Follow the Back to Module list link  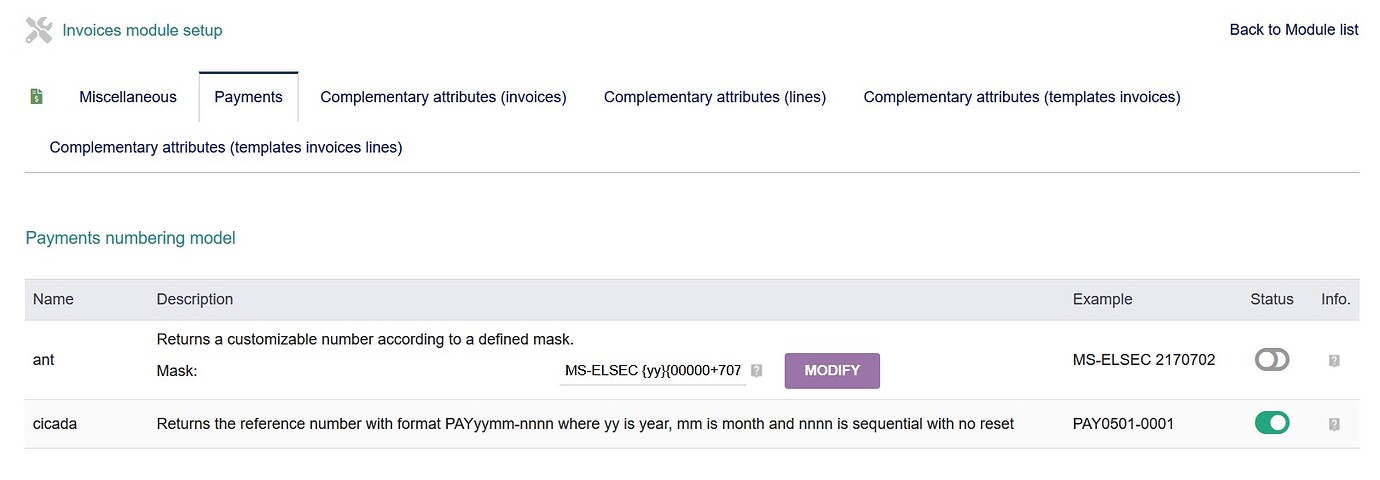(1293, 30)
